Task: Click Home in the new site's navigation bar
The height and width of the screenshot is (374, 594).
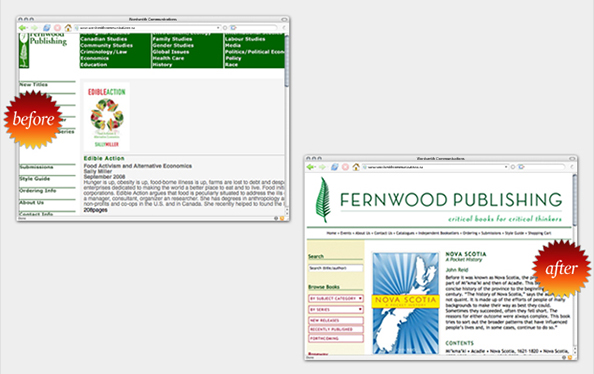Action: [x=331, y=233]
